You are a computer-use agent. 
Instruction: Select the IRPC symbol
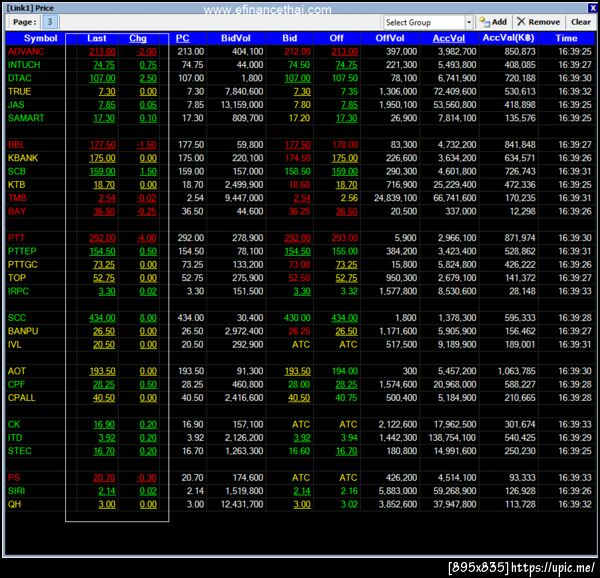pyautogui.click(x=18, y=291)
